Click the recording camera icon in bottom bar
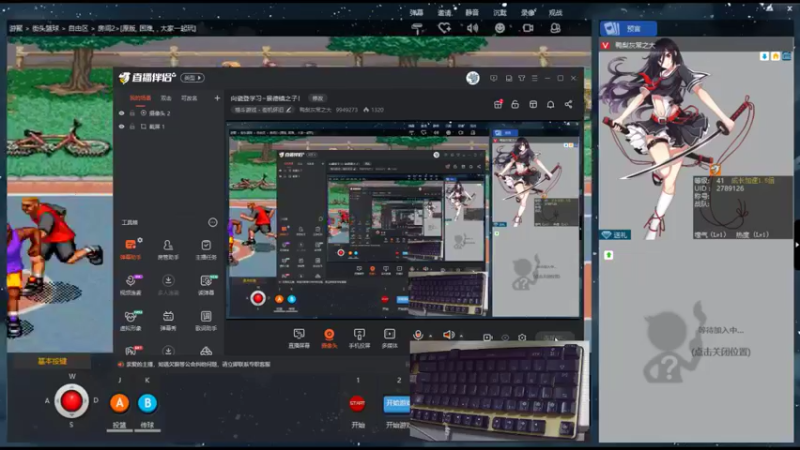Screen dimensions: 800x450 487,337
